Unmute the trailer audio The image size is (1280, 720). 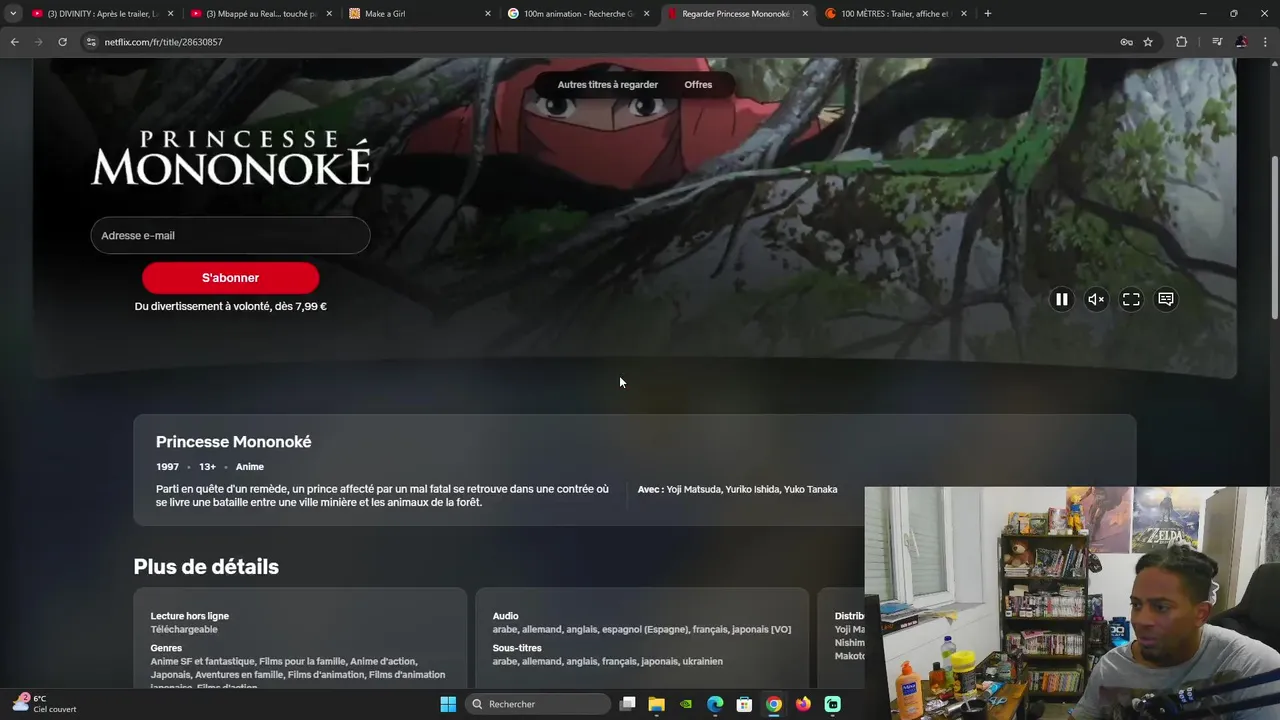(x=1096, y=299)
